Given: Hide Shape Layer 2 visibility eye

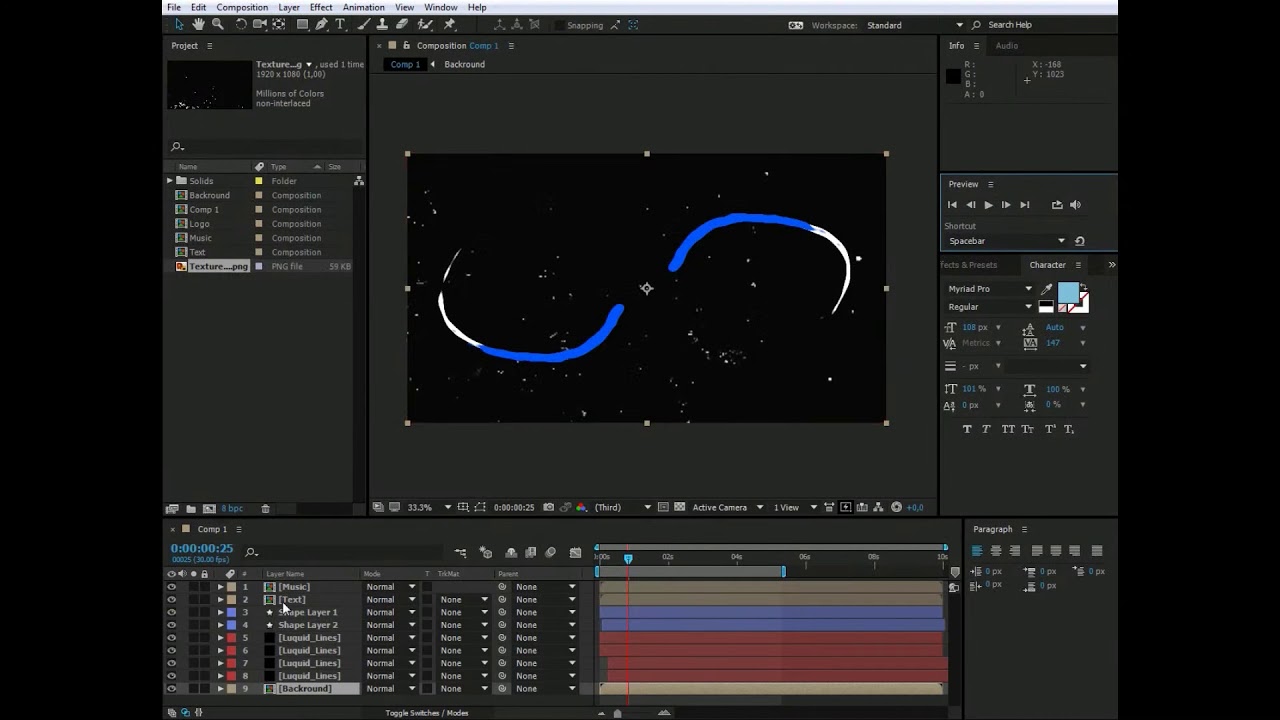Looking at the screenshot, I should coord(171,625).
